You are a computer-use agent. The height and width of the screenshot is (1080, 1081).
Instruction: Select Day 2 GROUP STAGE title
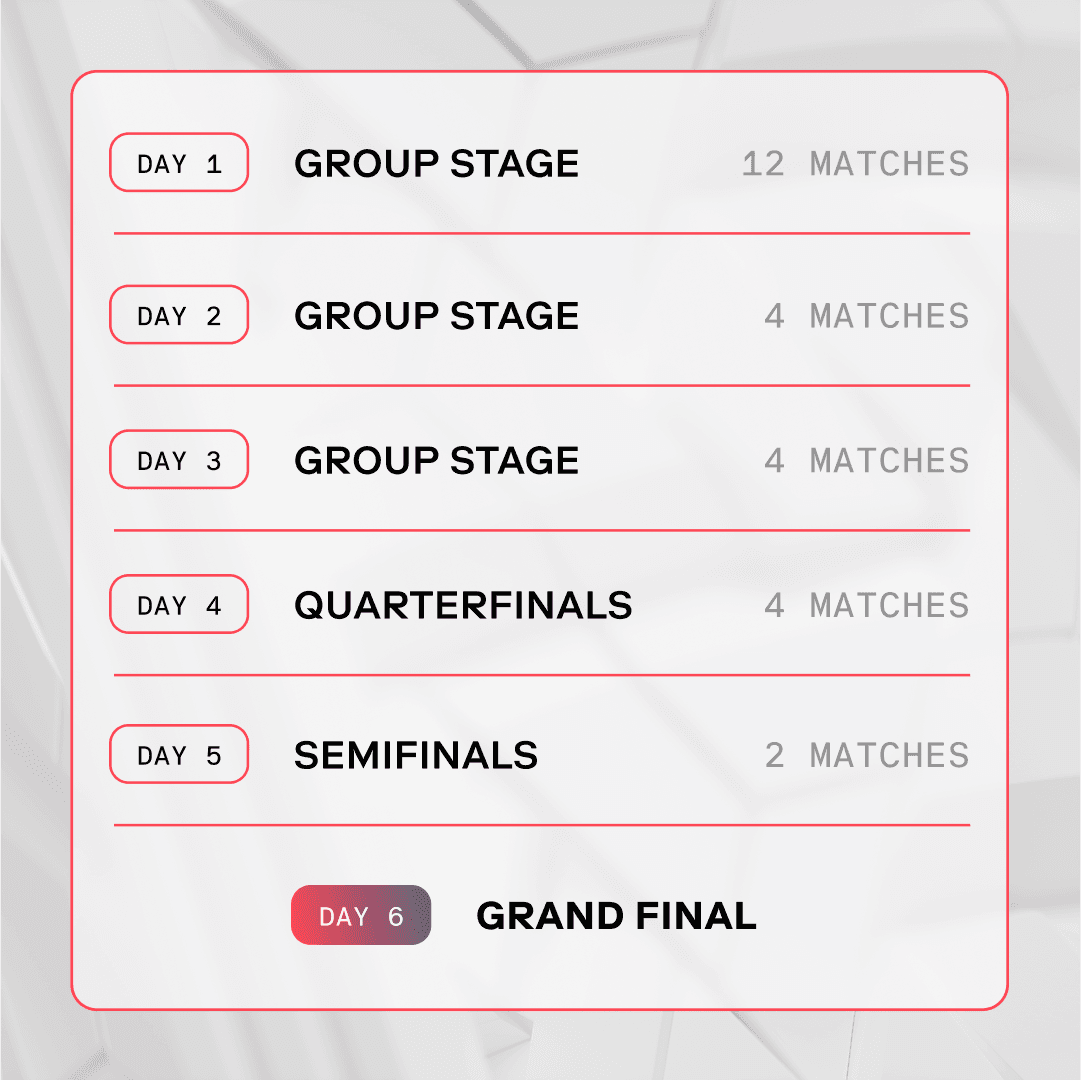(x=436, y=316)
